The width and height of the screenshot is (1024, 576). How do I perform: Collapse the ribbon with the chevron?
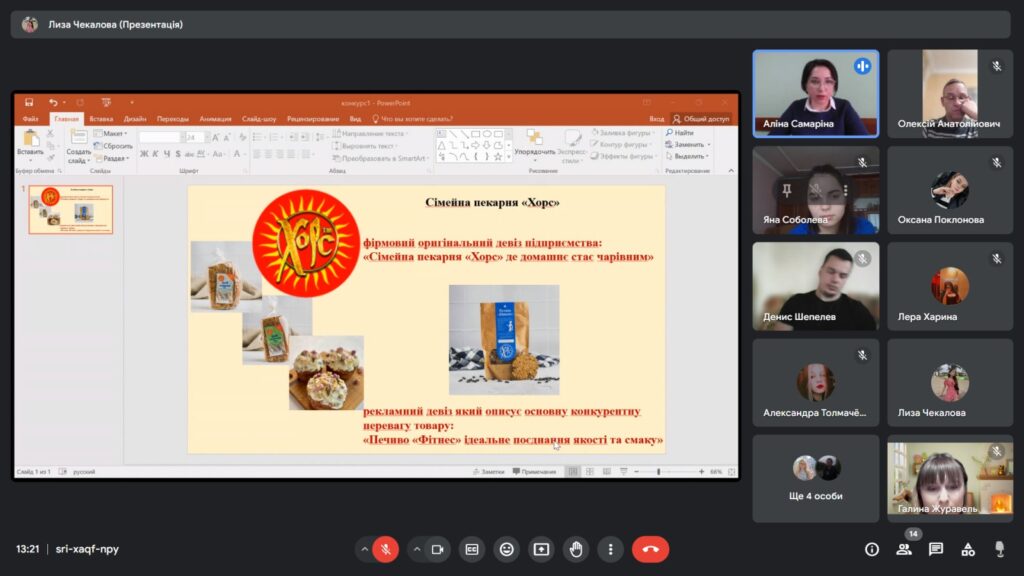pos(731,170)
